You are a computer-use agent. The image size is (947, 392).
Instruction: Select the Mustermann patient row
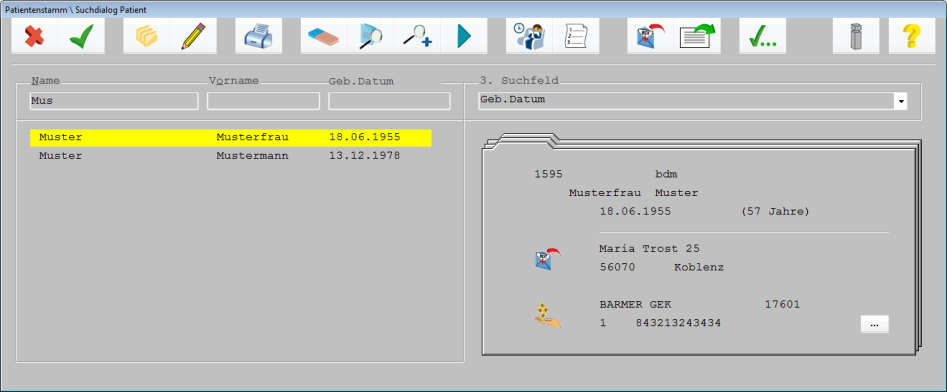pos(231,156)
